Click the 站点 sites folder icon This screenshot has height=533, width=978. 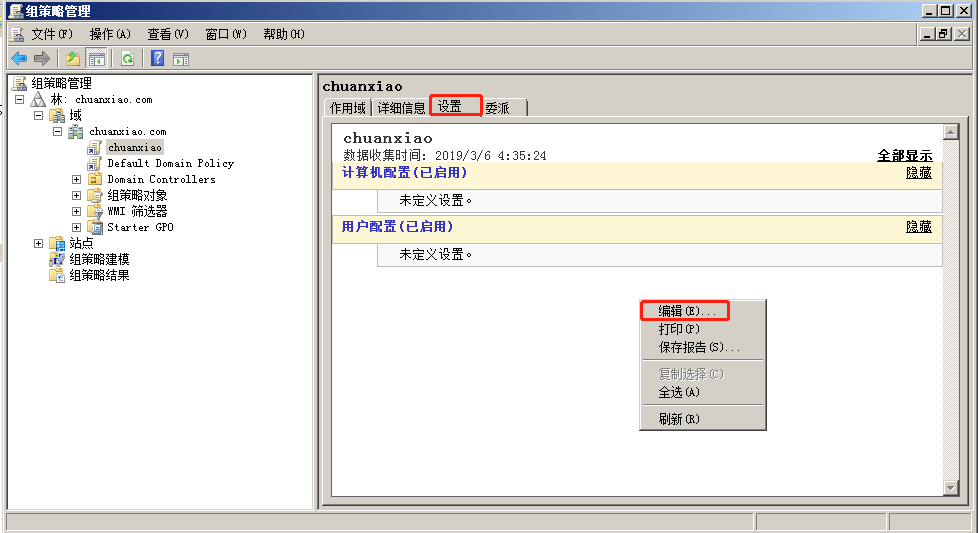57,243
